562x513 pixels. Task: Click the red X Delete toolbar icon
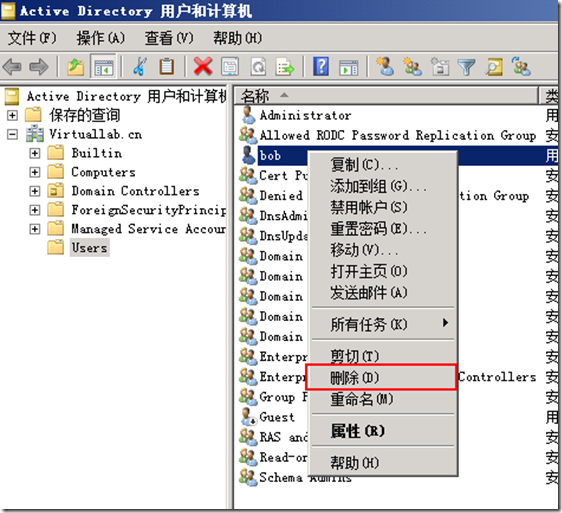tap(203, 66)
